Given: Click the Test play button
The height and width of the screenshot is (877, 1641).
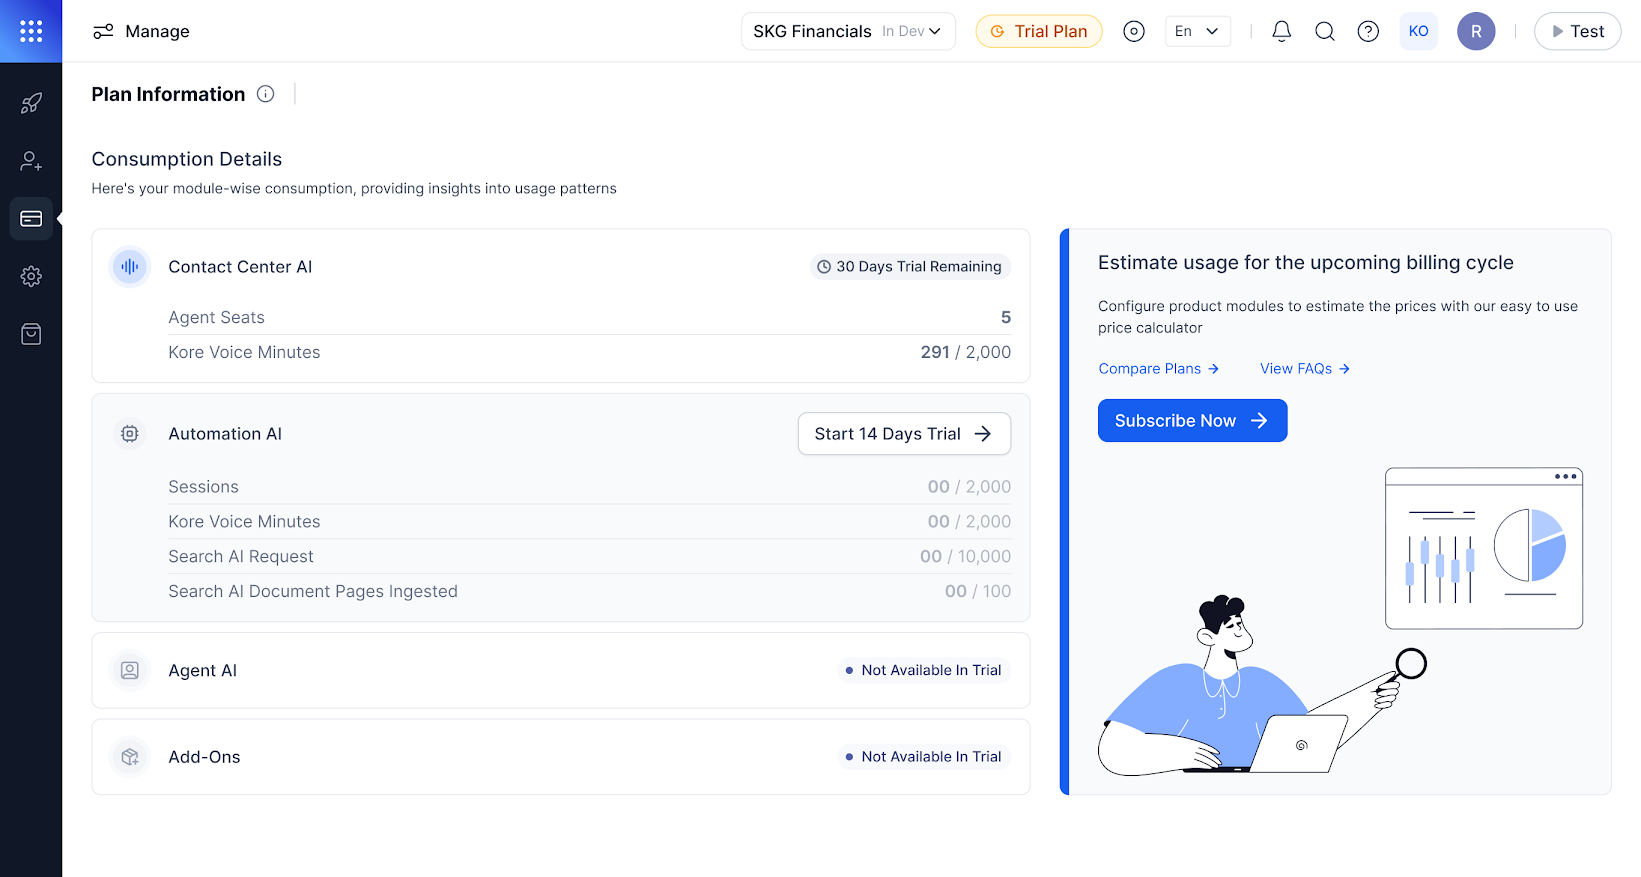Looking at the screenshot, I should click(x=1577, y=31).
